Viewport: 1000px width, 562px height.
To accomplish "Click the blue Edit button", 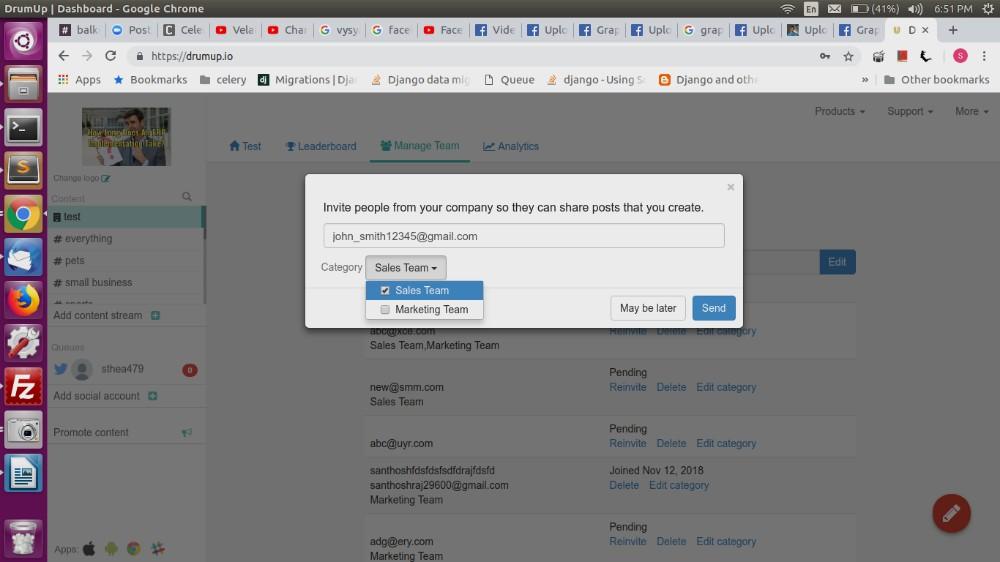I will 837,262.
